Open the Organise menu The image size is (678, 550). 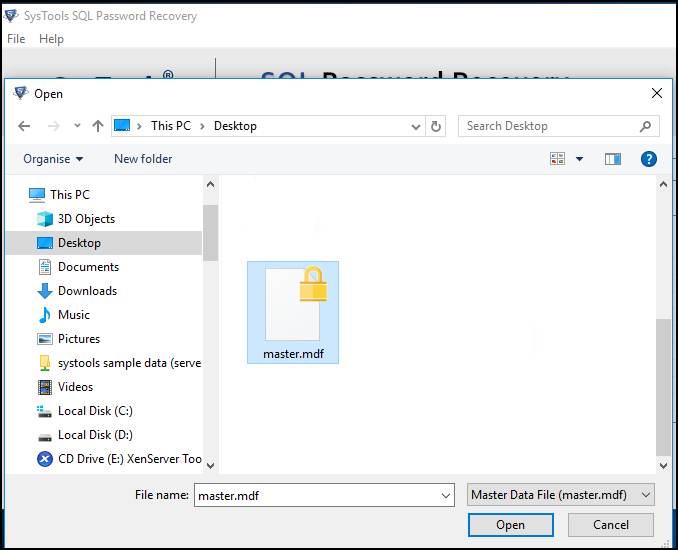coord(53,159)
